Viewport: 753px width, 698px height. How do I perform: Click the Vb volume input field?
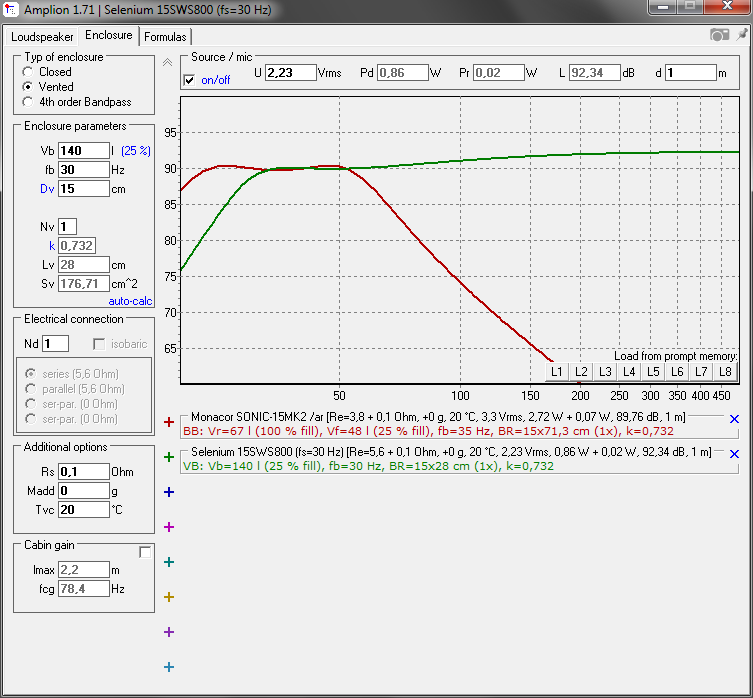coord(84,151)
